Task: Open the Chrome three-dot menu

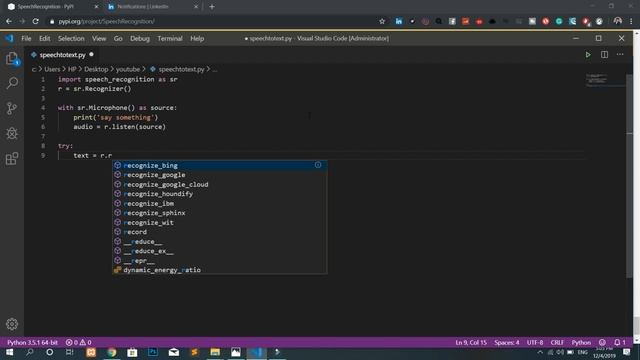Action: click(x=631, y=21)
